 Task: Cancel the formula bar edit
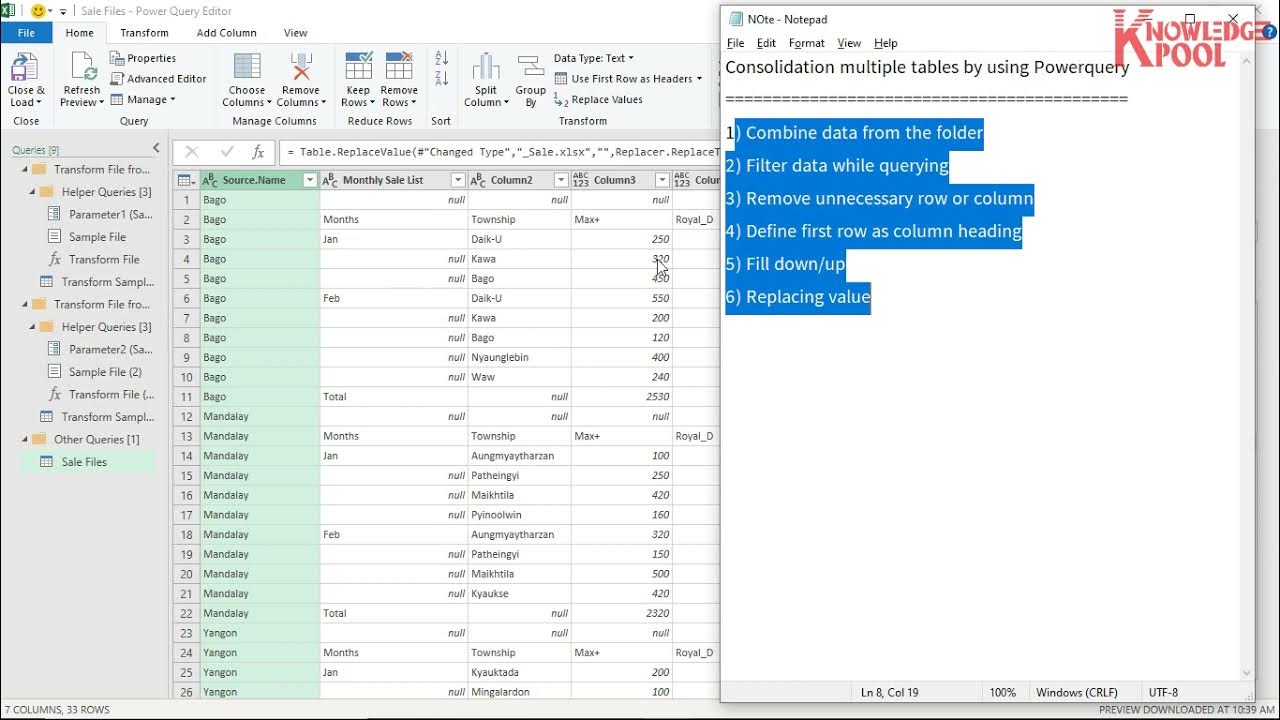point(192,152)
